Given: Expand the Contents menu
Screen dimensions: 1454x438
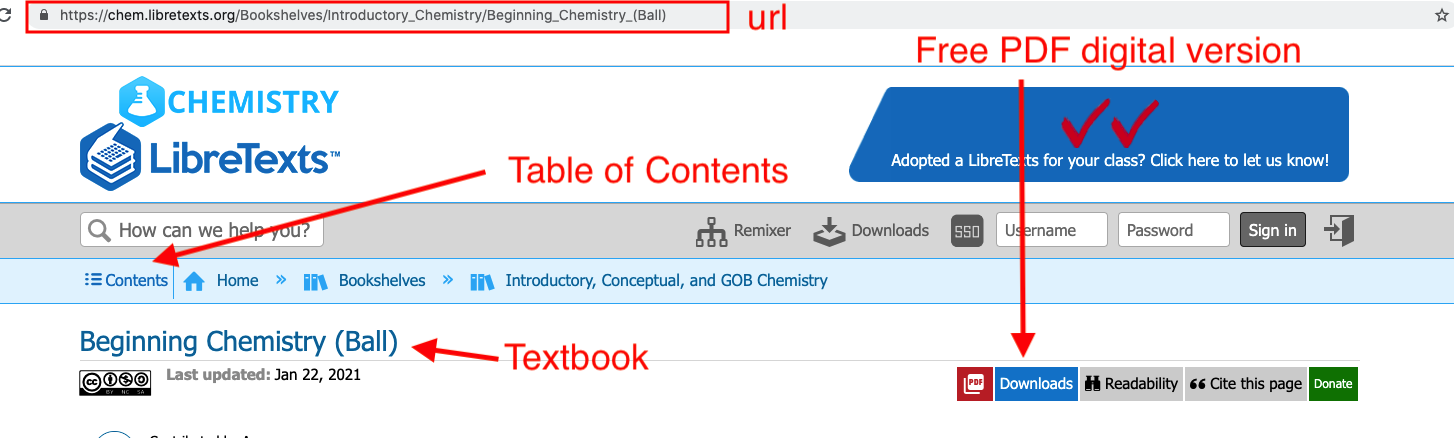Looking at the screenshot, I should pos(126,280).
